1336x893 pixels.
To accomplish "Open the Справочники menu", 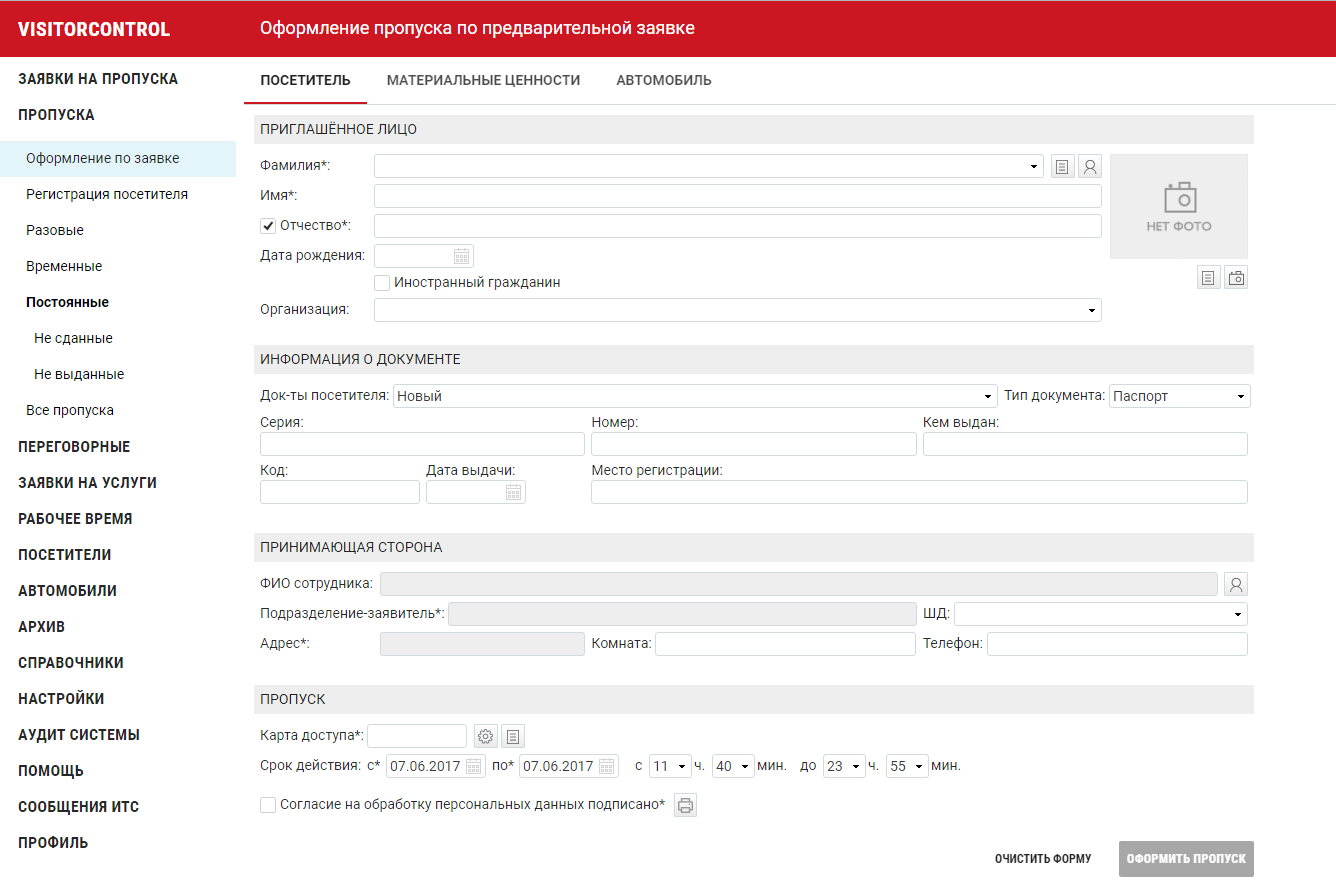I will coord(71,663).
